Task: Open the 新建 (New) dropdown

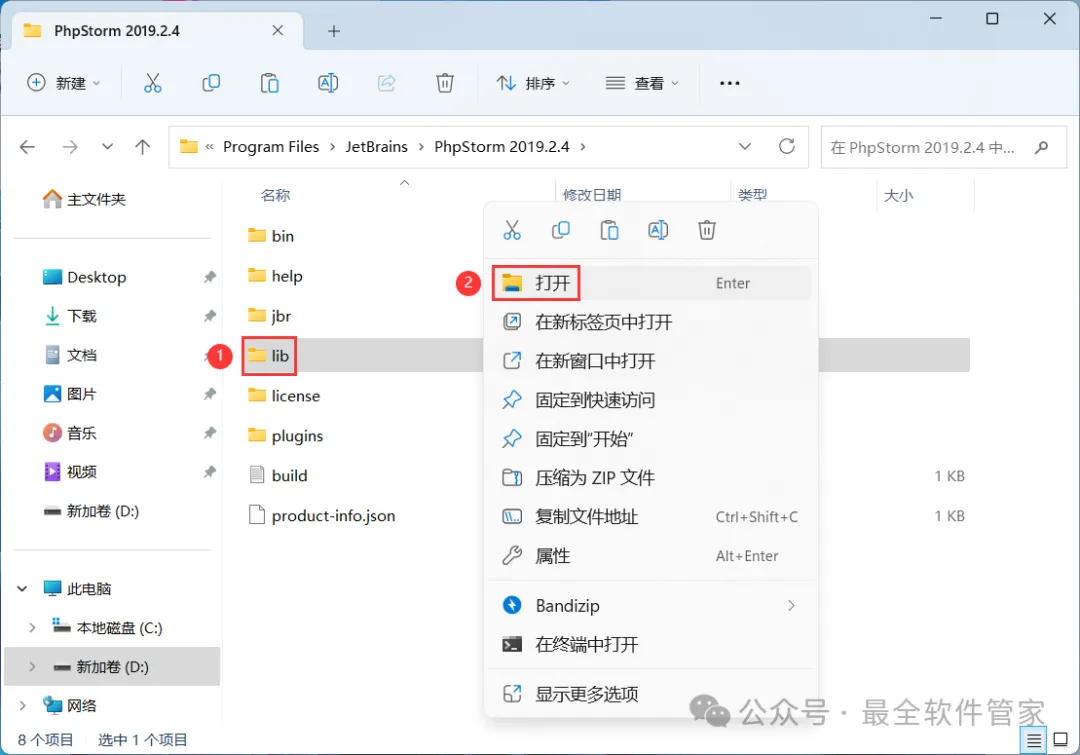Action: point(63,83)
